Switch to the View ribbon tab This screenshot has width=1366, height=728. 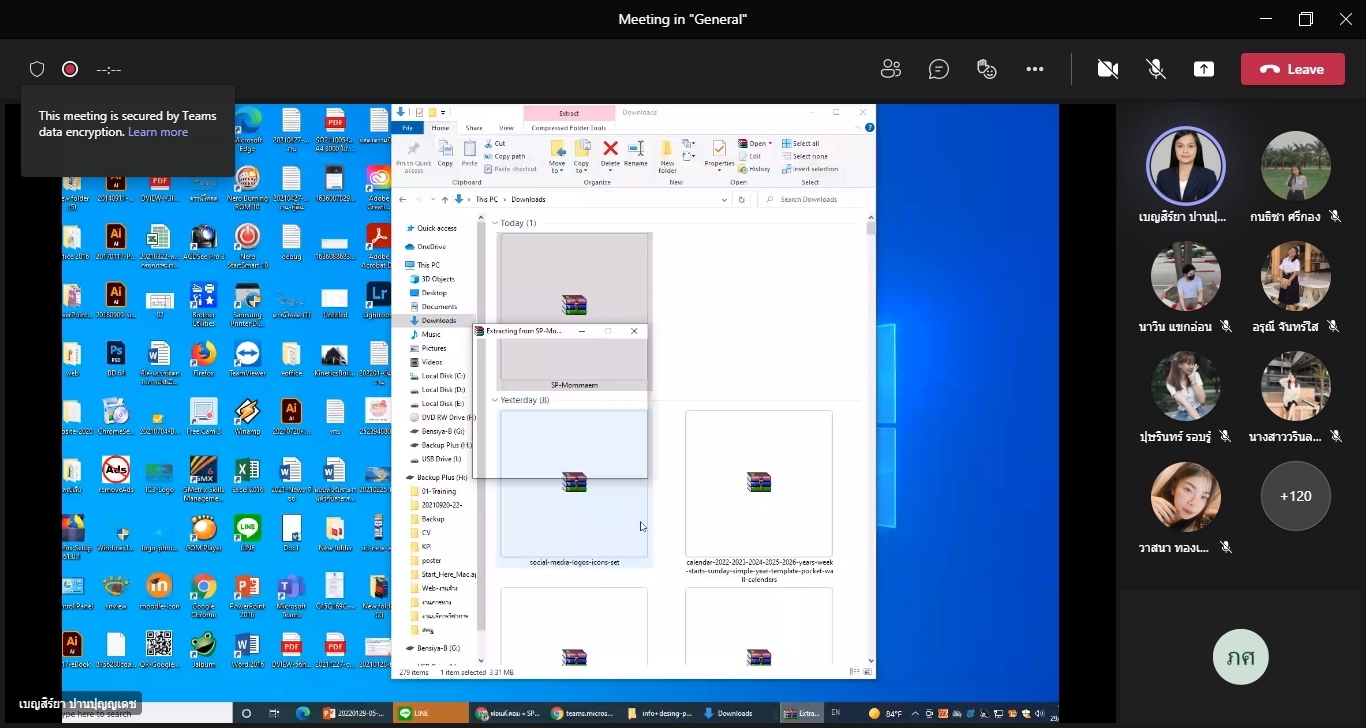506,128
